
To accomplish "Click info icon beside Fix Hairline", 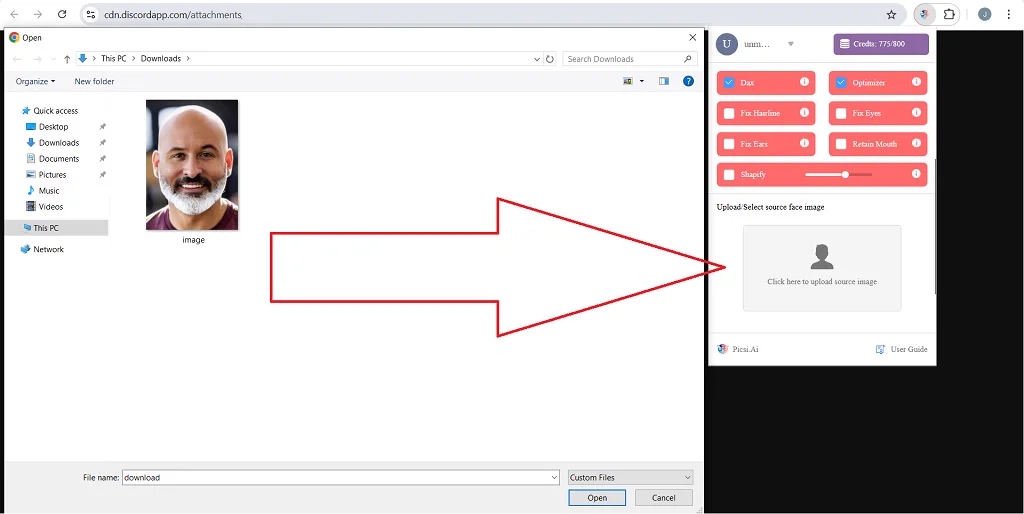I will 804,113.
